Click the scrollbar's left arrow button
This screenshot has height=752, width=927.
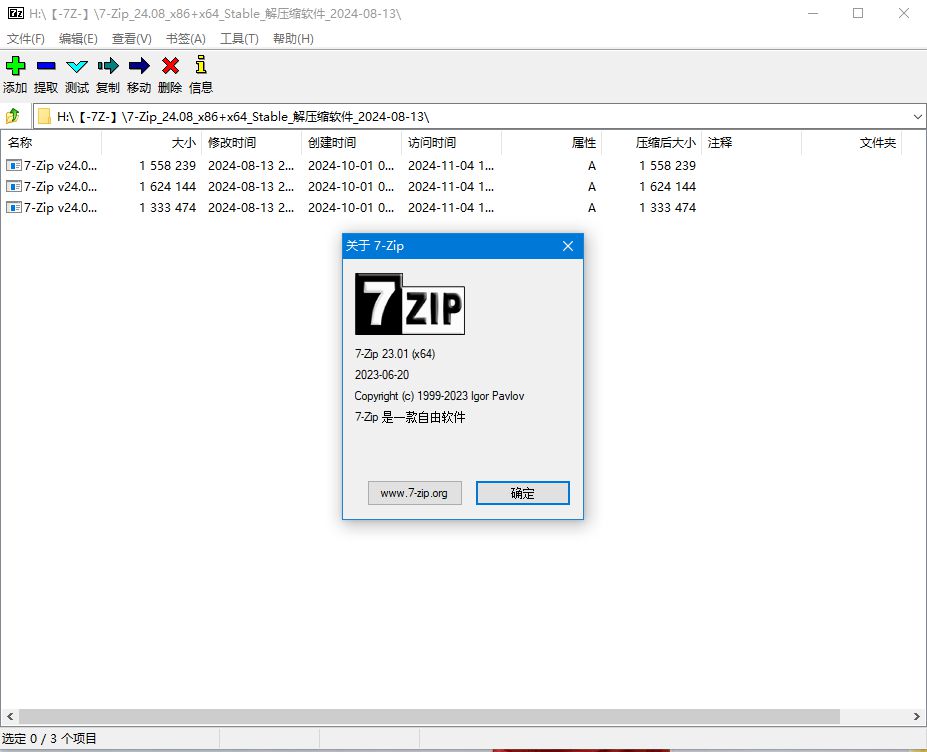click(x=9, y=717)
